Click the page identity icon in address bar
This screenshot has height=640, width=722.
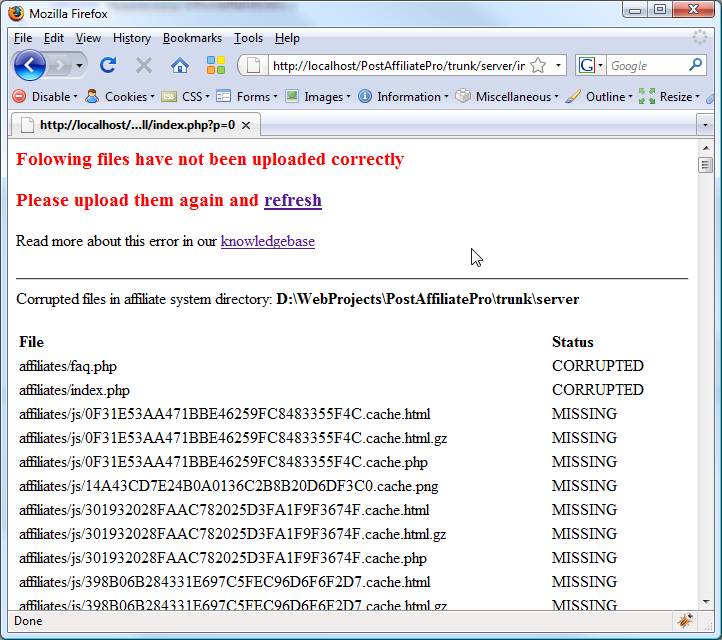(253, 65)
